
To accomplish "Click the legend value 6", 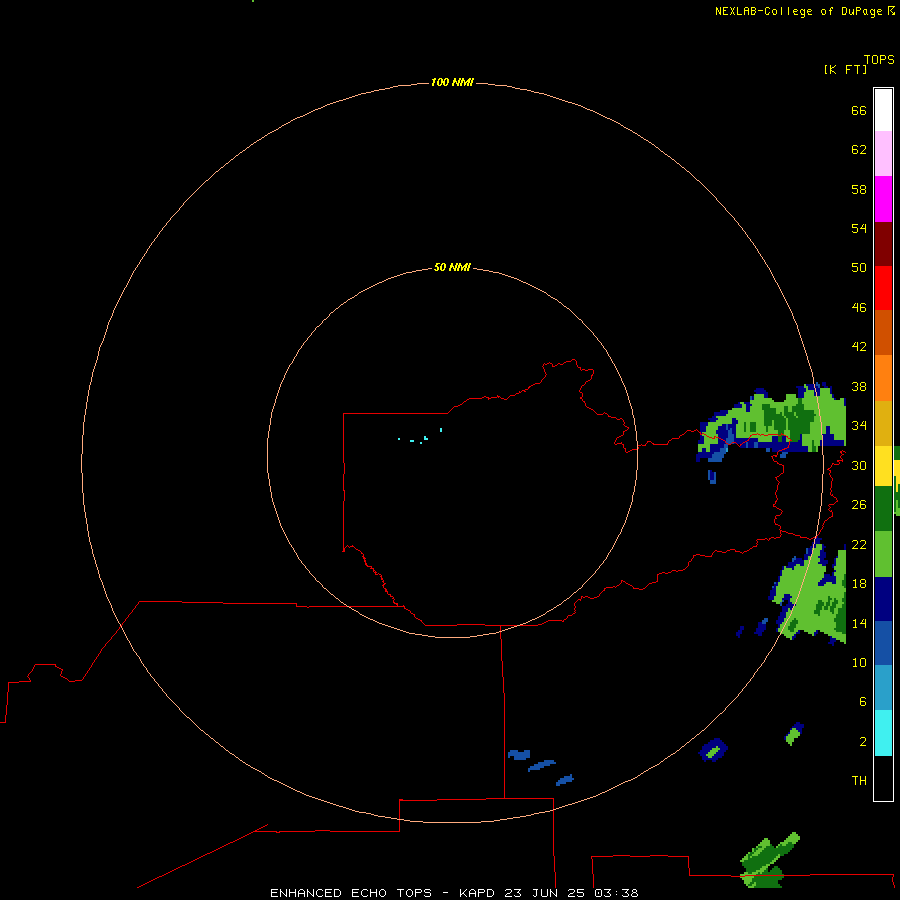I will click(x=863, y=701).
